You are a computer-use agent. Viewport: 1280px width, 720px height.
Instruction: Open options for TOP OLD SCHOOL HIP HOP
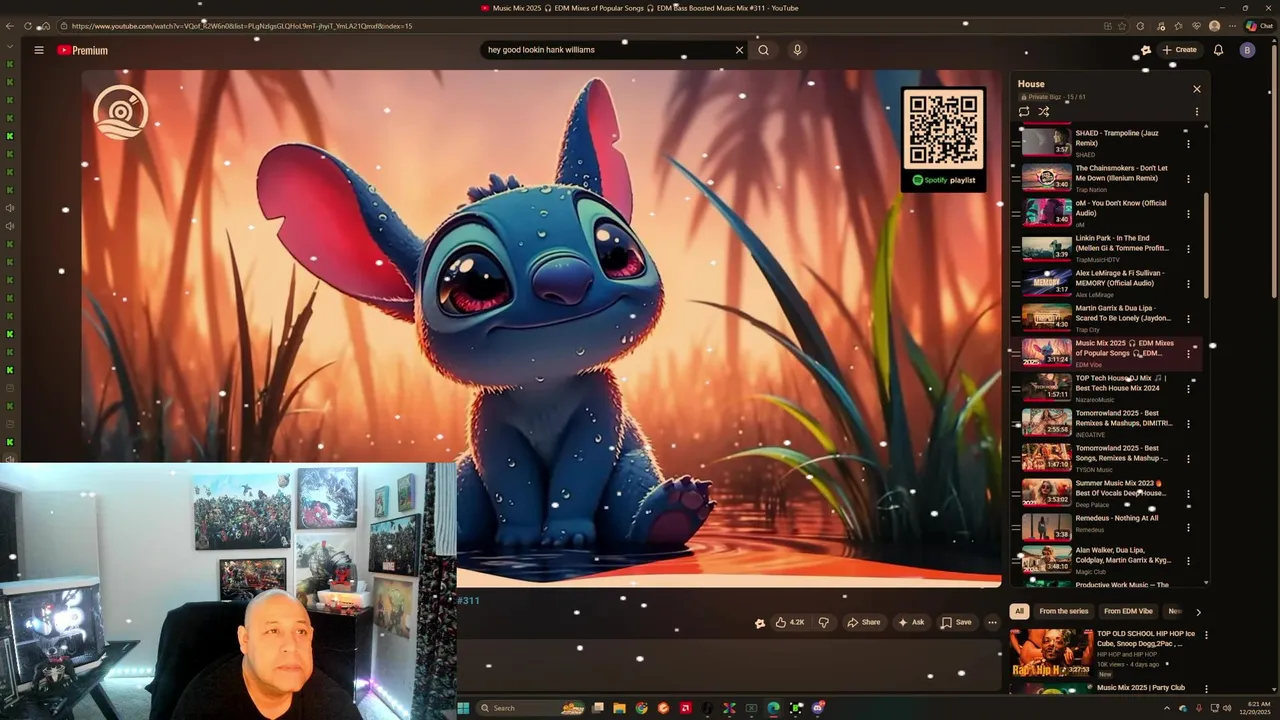pos(1206,635)
